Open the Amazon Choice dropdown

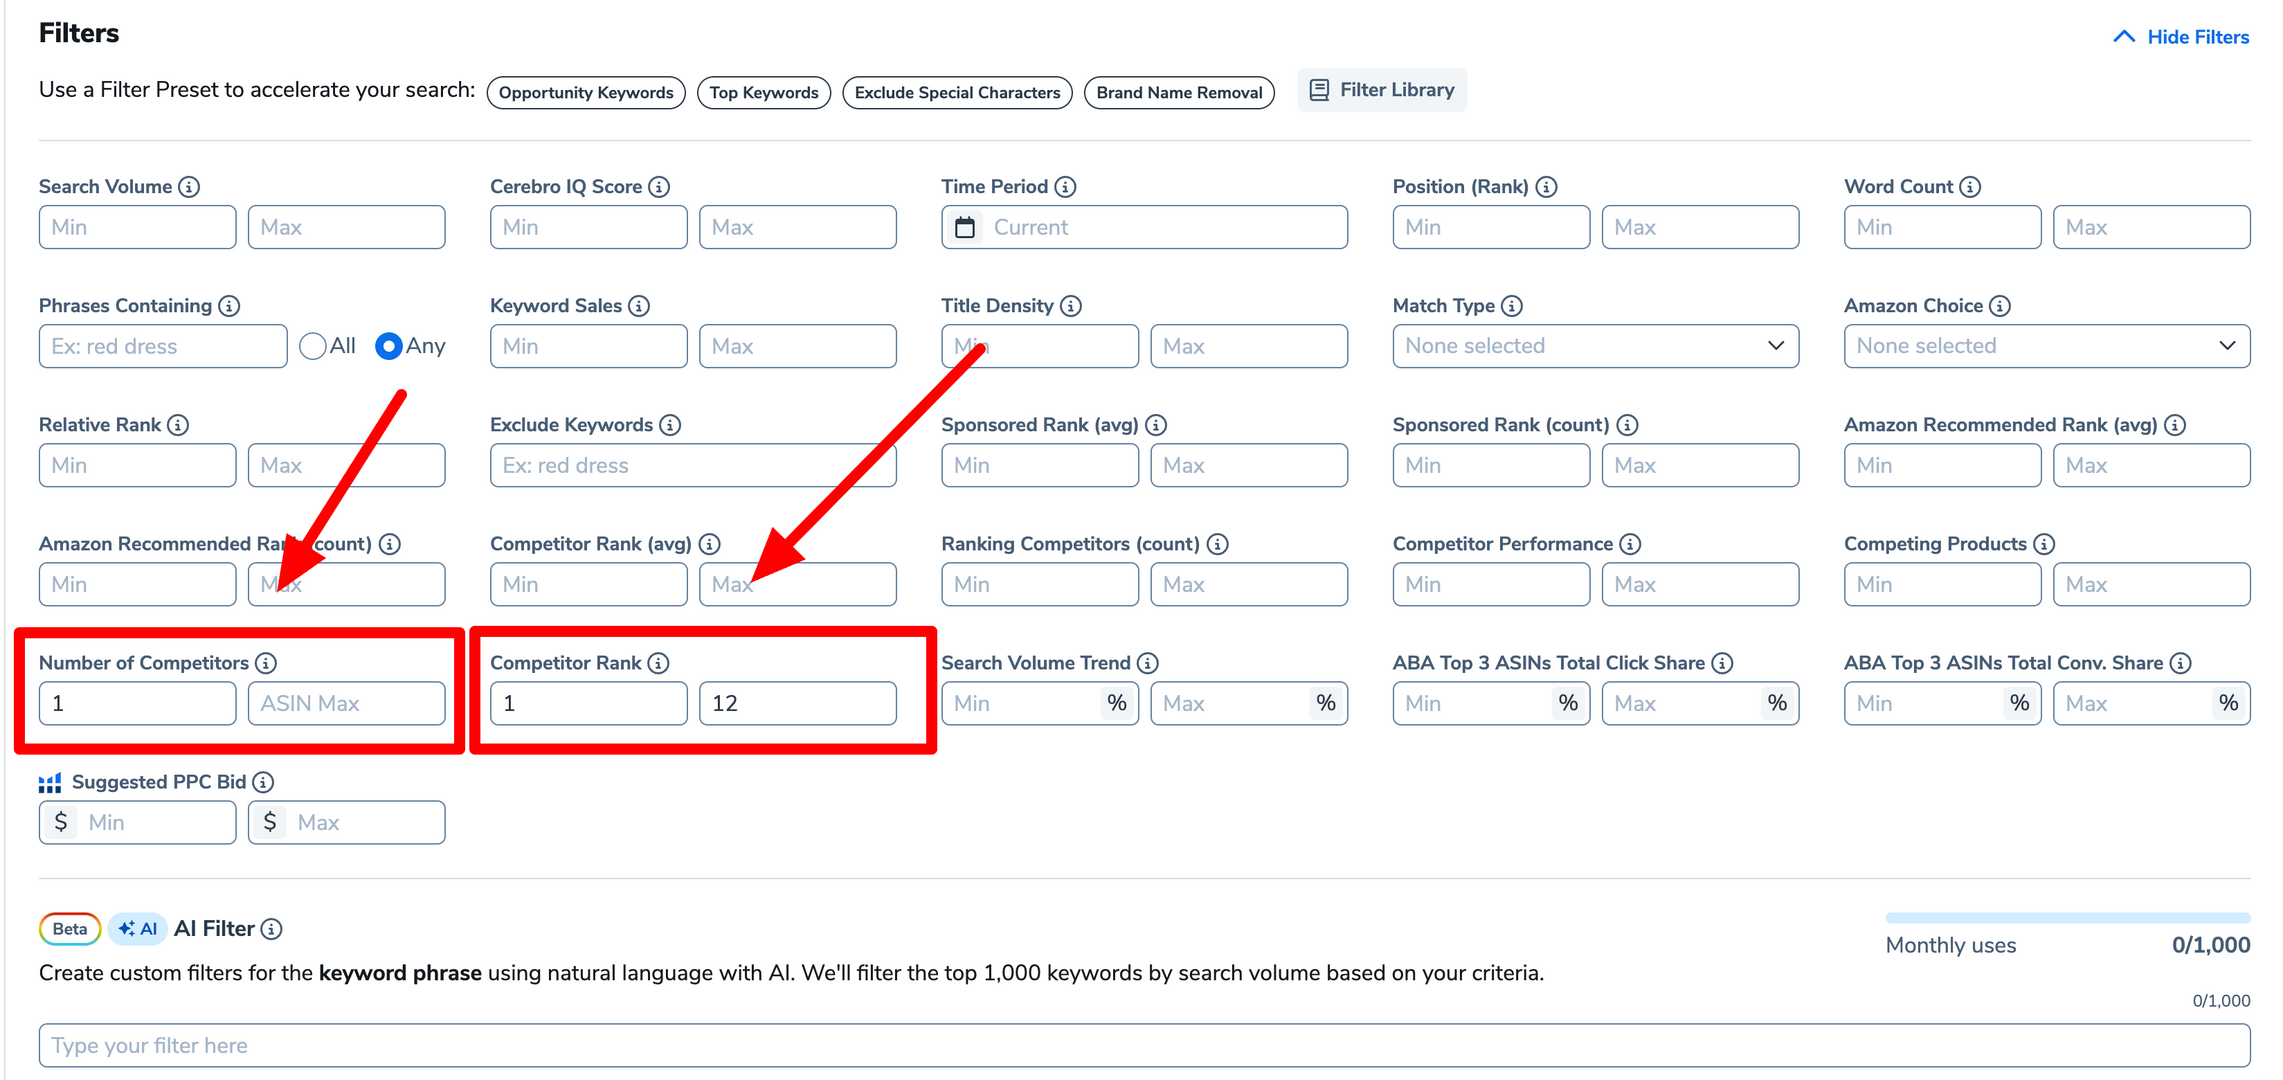click(x=2046, y=346)
